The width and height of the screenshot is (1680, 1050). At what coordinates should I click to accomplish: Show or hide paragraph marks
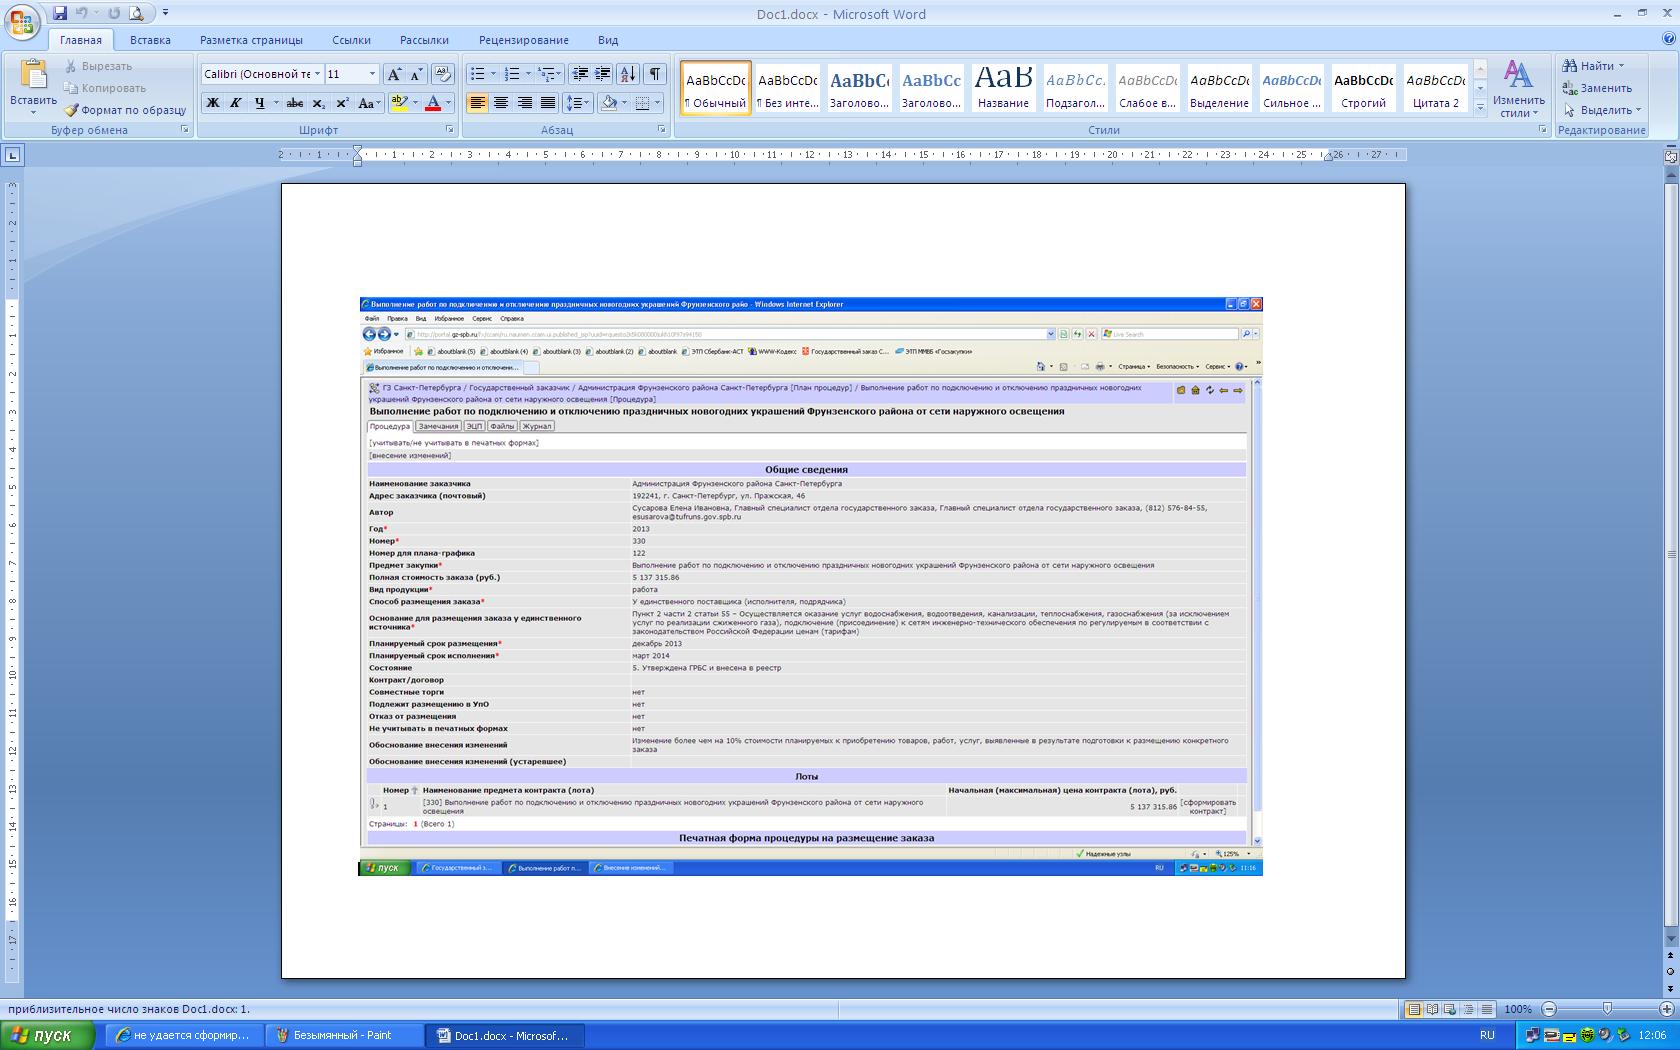click(x=655, y=74)
